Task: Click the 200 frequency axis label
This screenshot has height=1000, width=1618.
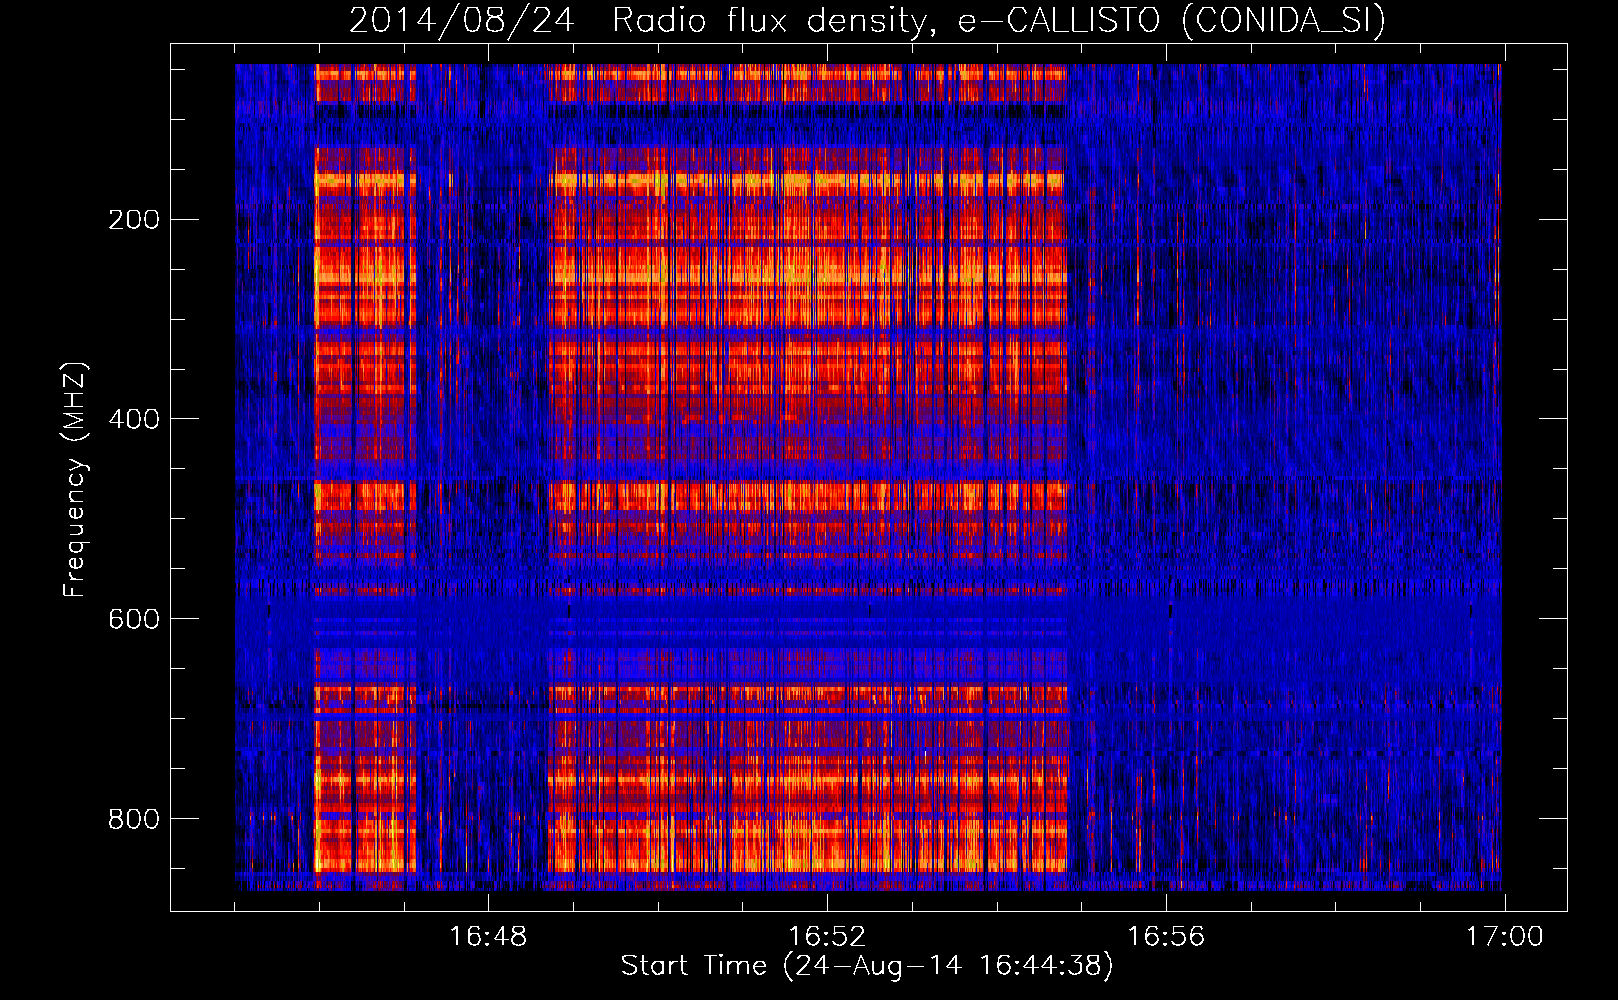Action: (x=134, y=219)
